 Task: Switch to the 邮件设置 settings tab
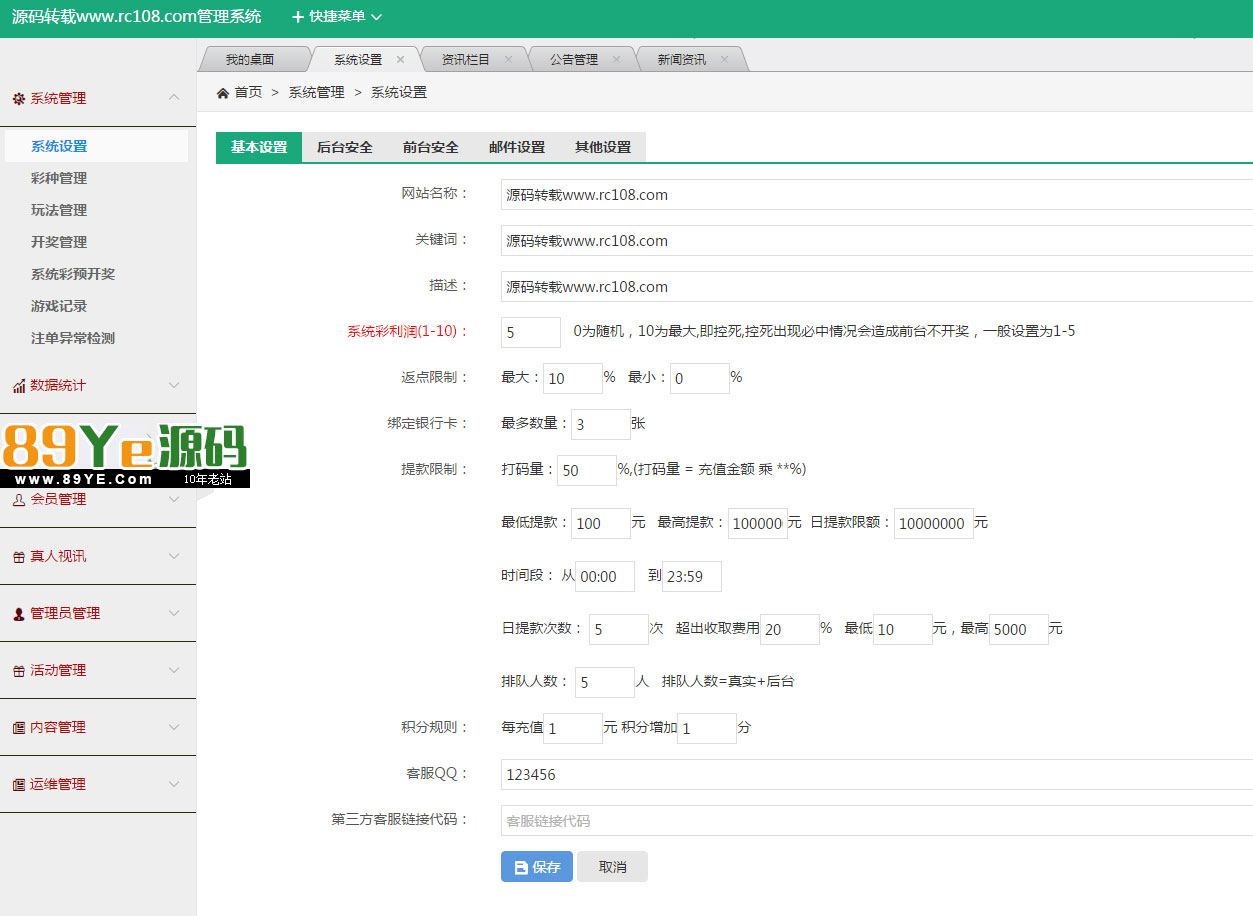tap(516, 147)
